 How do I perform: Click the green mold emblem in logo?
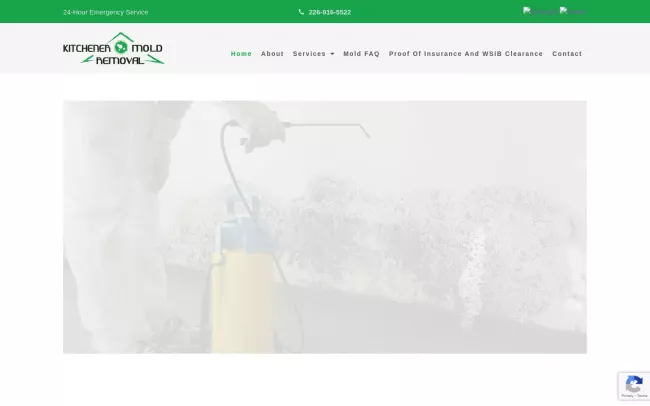[x=119, y=48]
